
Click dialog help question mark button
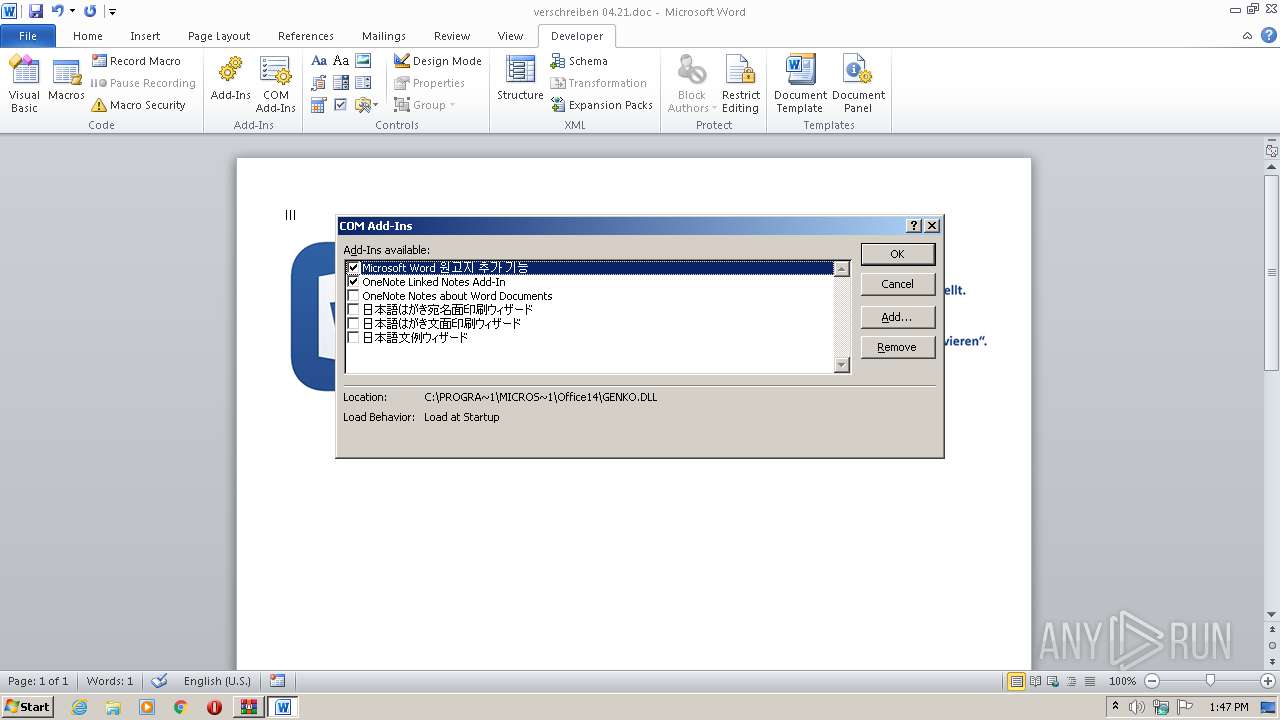click(x=914, y=226)
